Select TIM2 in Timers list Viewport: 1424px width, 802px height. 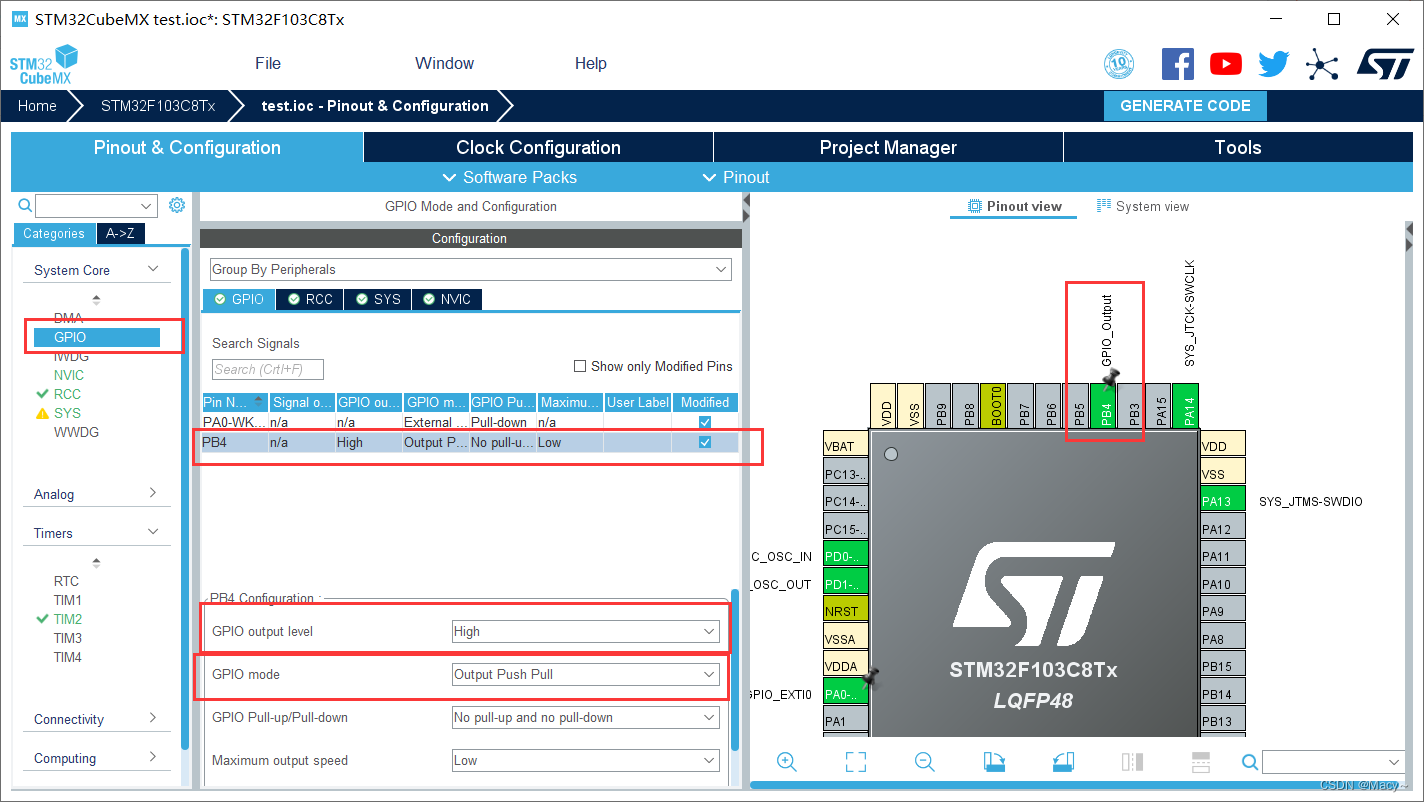pos(68,619)
